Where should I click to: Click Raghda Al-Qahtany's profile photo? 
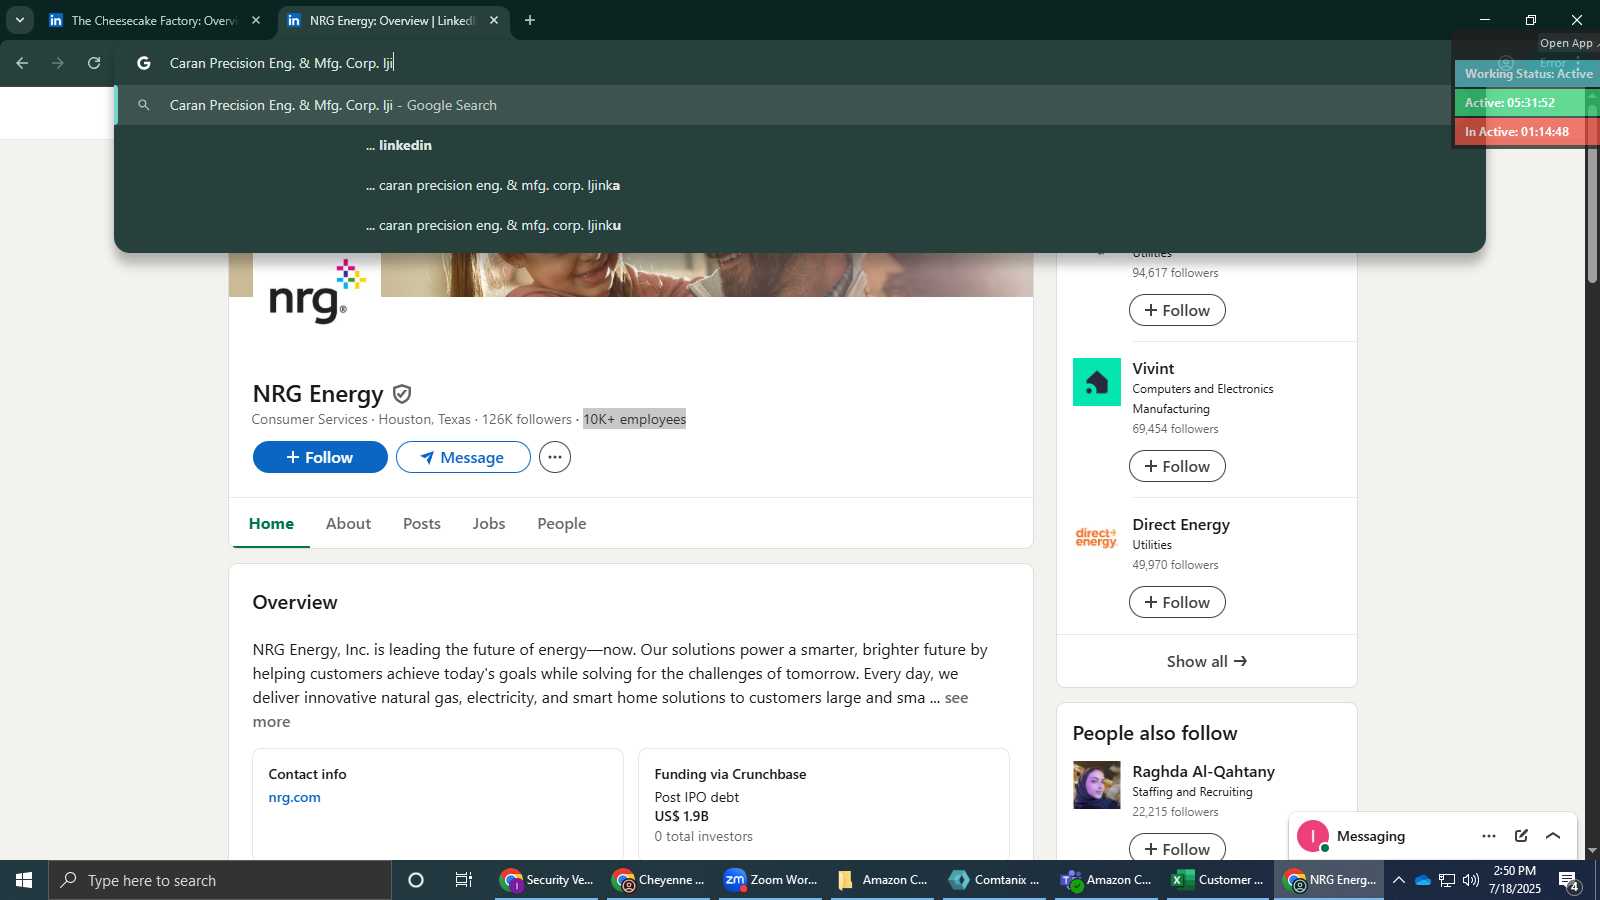tap(1097, 785)
